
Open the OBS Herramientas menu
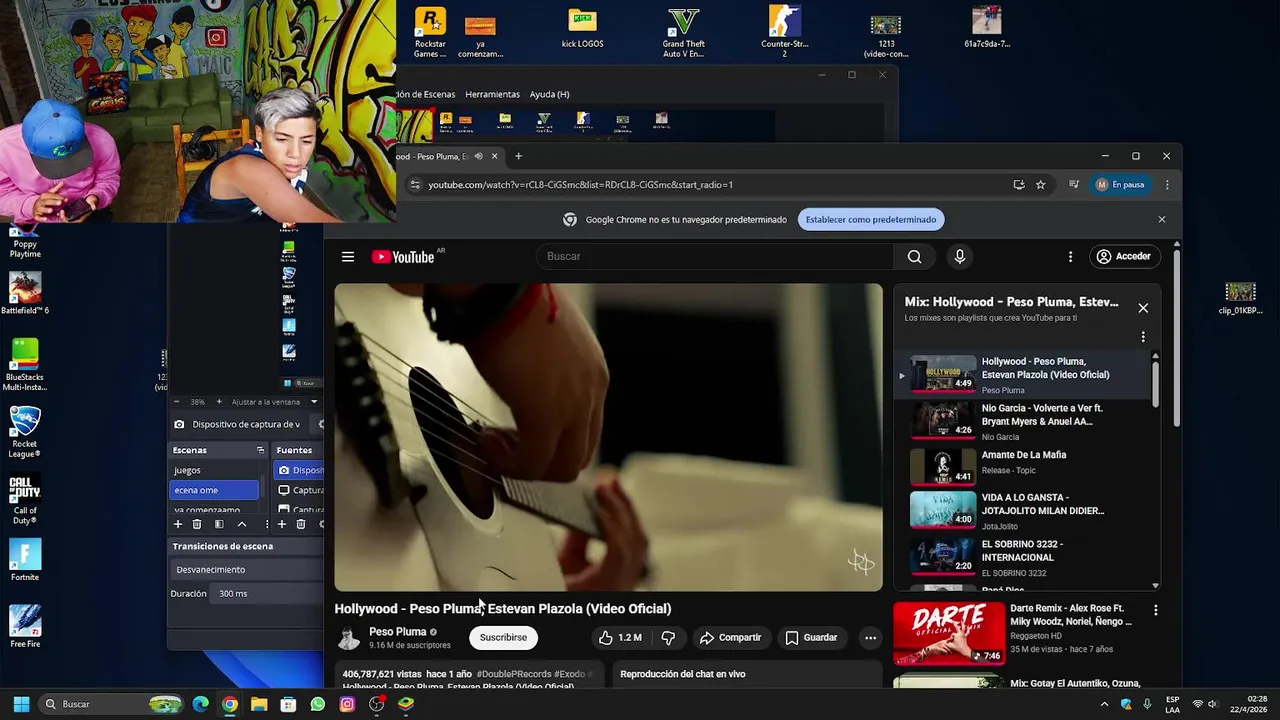[x=492, y=94]
